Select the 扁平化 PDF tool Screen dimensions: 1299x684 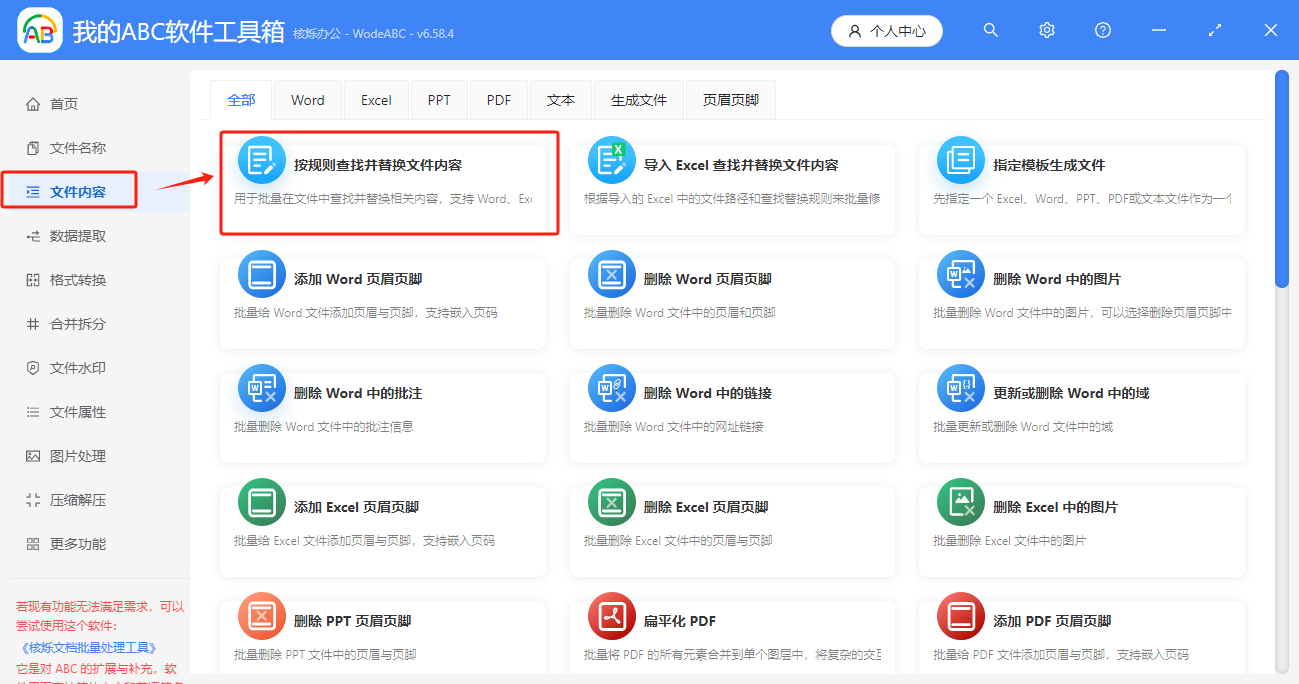(x=732, y=637)
